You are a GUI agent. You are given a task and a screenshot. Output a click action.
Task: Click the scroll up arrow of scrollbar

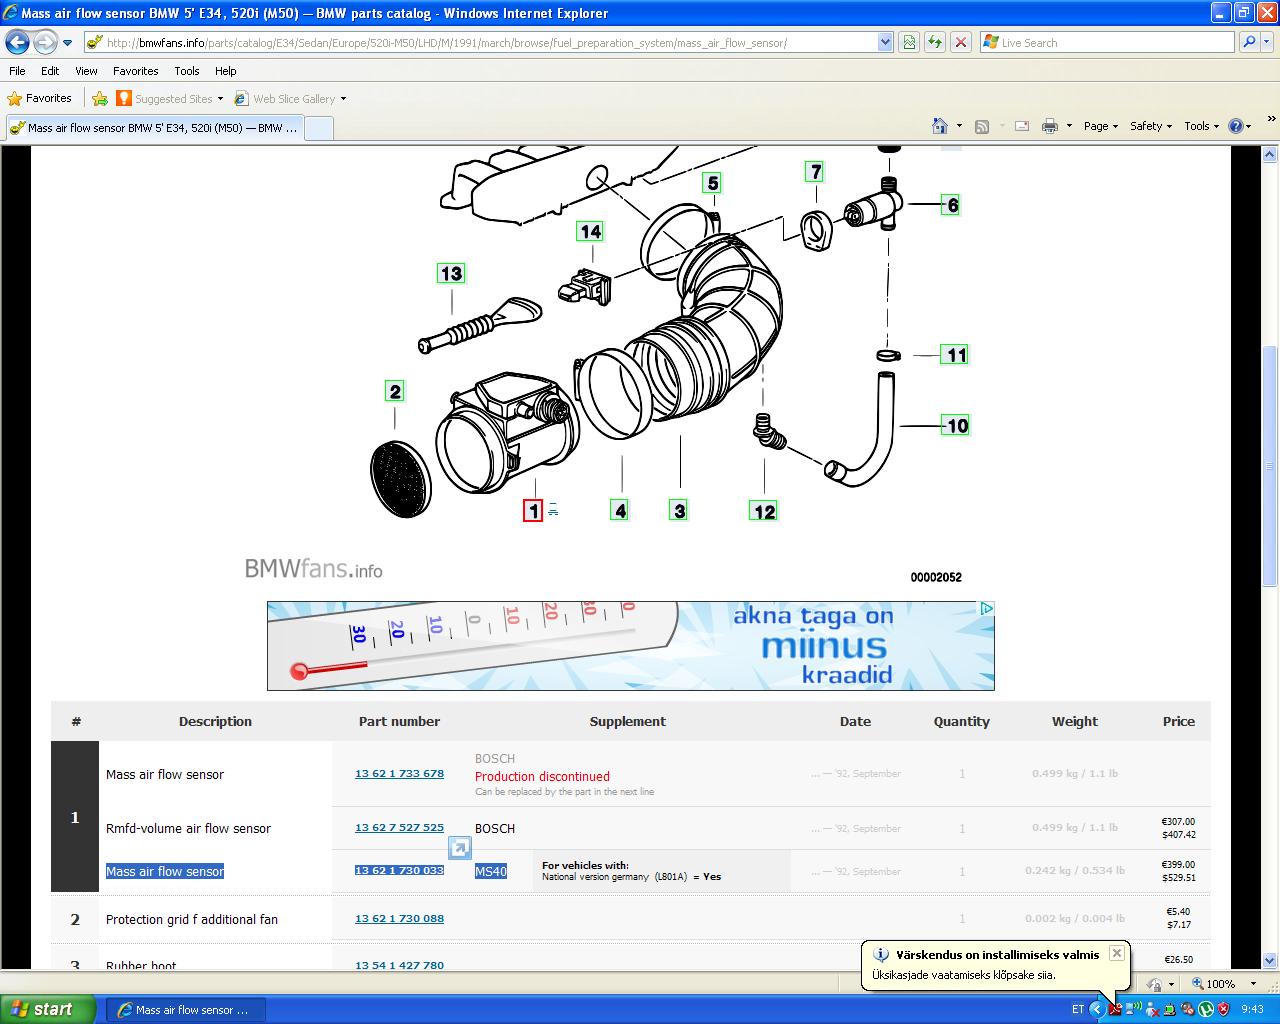pyautogui.click(x=1270, y=154)
